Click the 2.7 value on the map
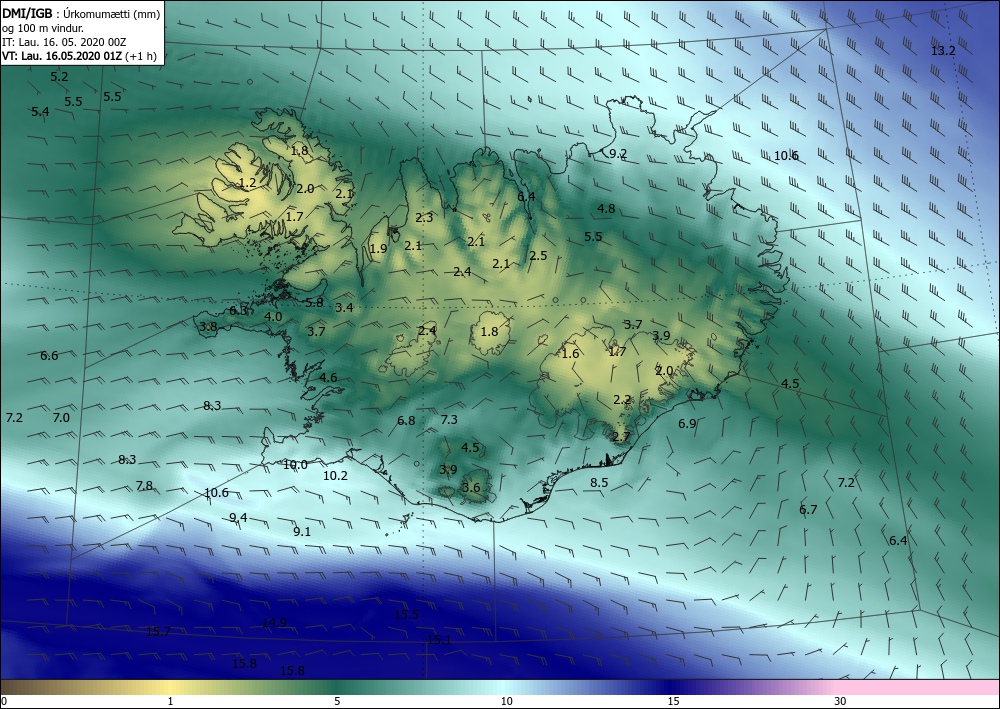 (621, 437)
